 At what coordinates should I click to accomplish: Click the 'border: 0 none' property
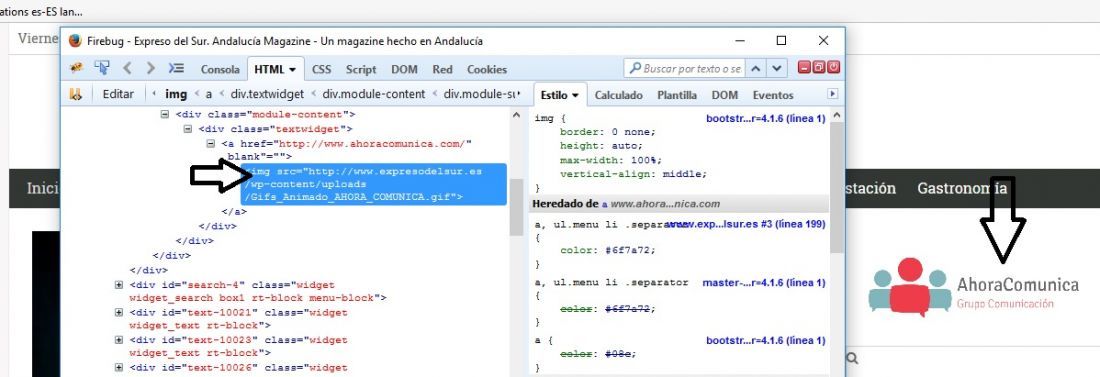(x=608, y=131)
